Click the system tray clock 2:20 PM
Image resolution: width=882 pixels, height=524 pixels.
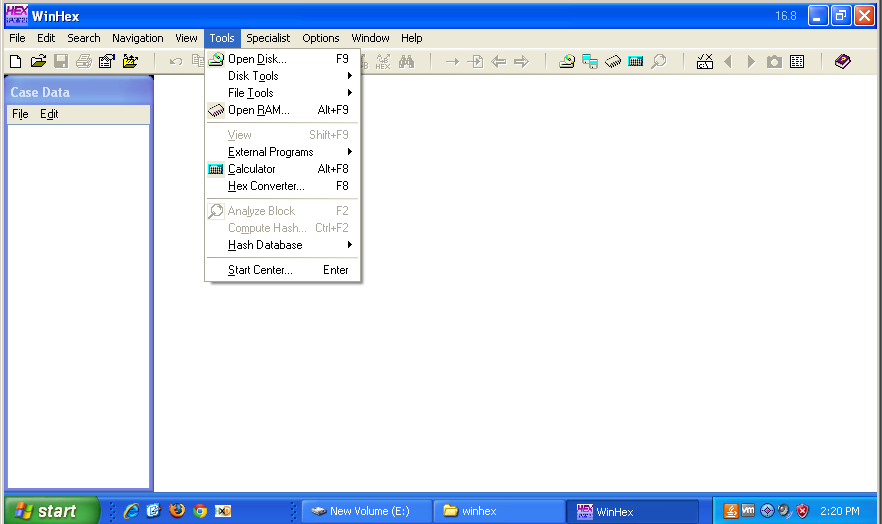click(x=840, y=511)
